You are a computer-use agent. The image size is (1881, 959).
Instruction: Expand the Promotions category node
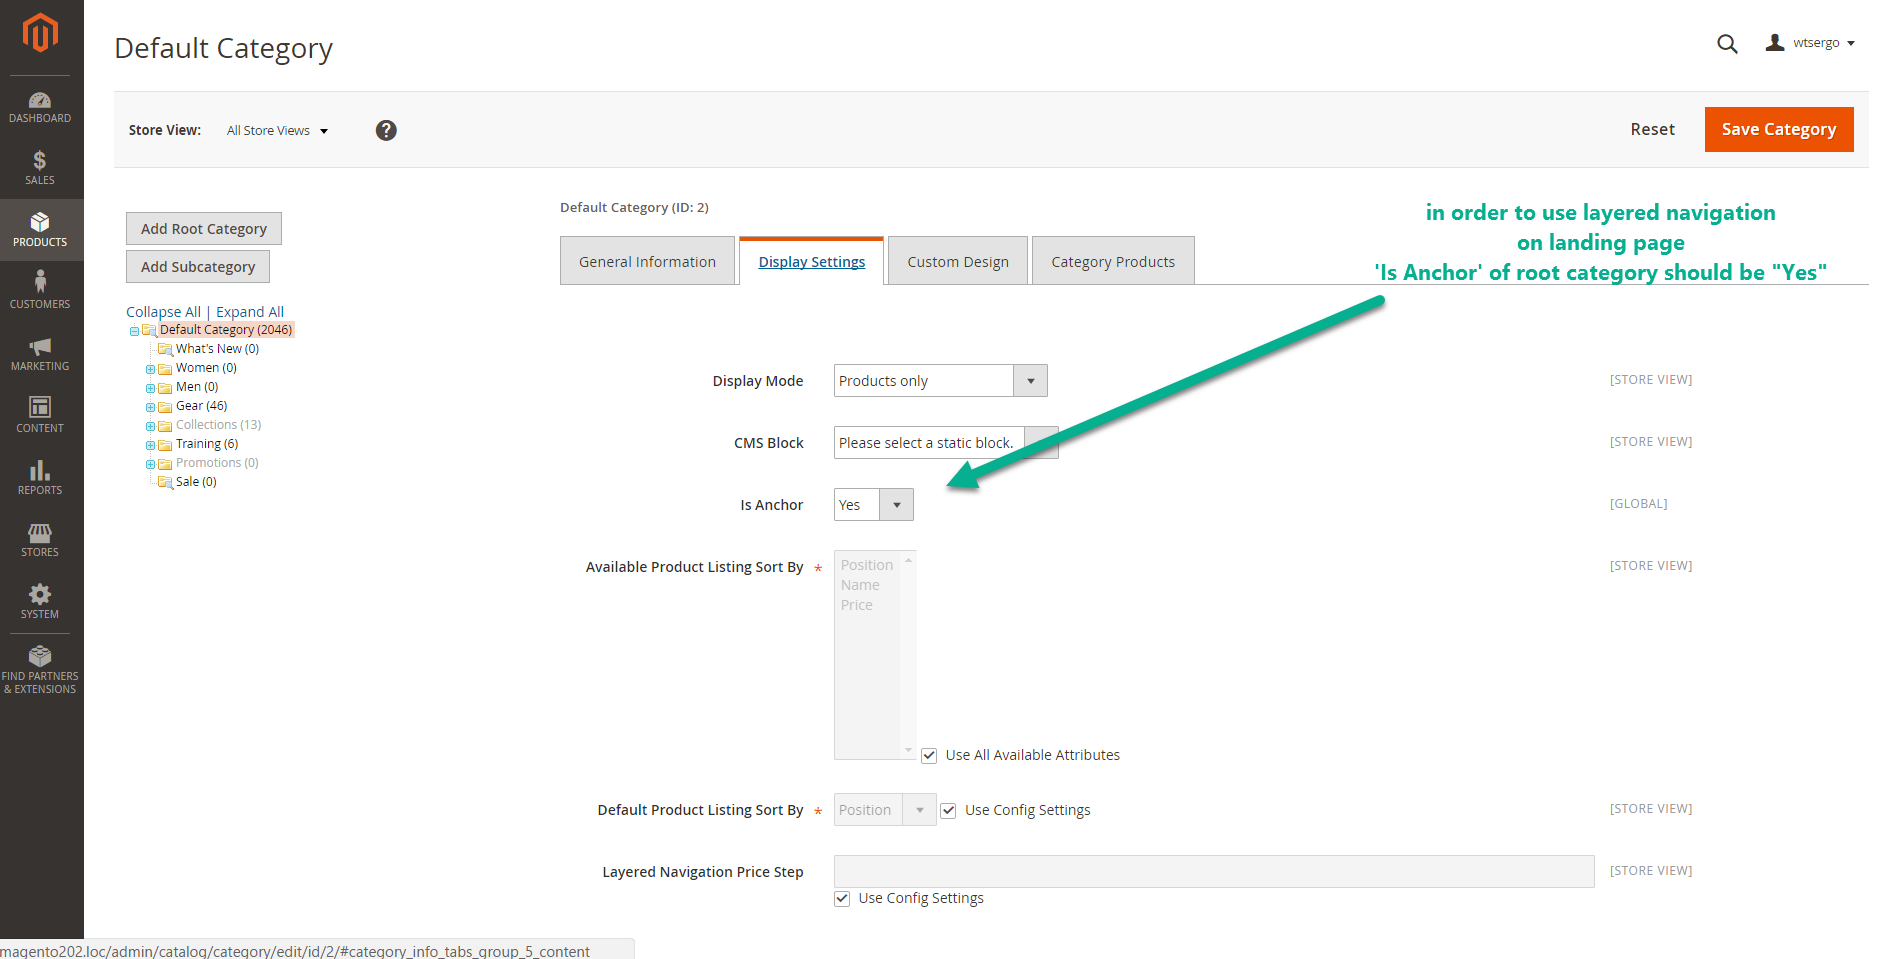pos(150,464)
